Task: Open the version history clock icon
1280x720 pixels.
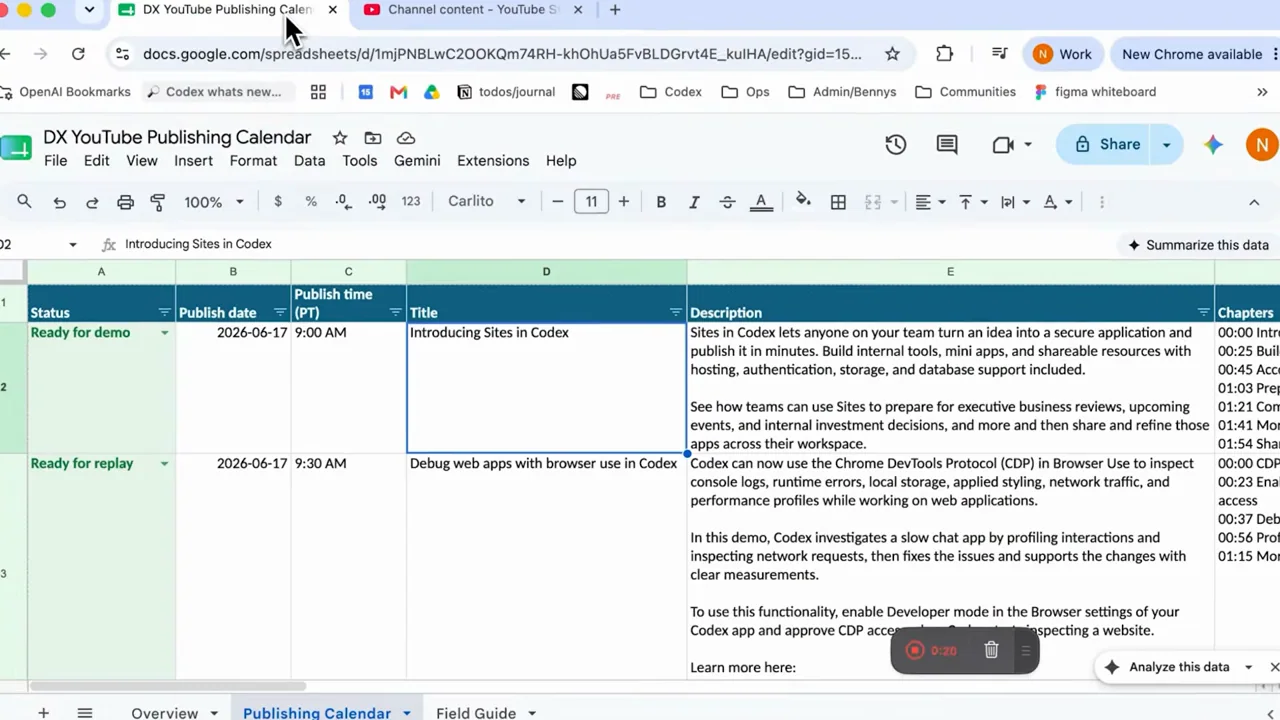Action: click(895, 144)
